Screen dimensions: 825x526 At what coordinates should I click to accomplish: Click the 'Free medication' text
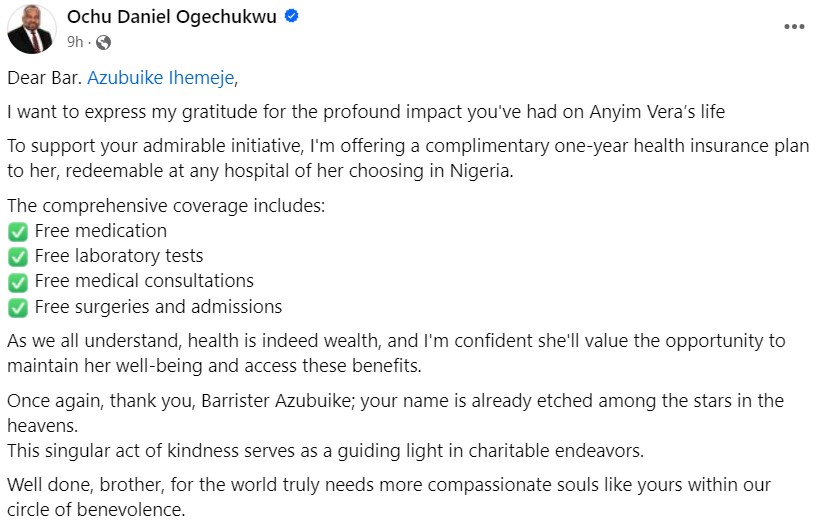pyautogui.click(x=100, y=231)
